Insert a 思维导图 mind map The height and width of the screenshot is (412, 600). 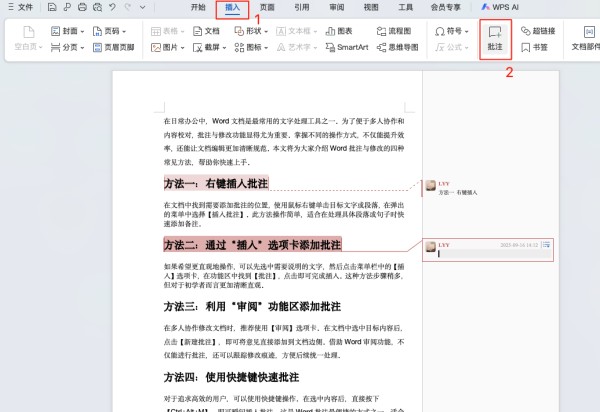pyautogui.click(x=399, y=47)
